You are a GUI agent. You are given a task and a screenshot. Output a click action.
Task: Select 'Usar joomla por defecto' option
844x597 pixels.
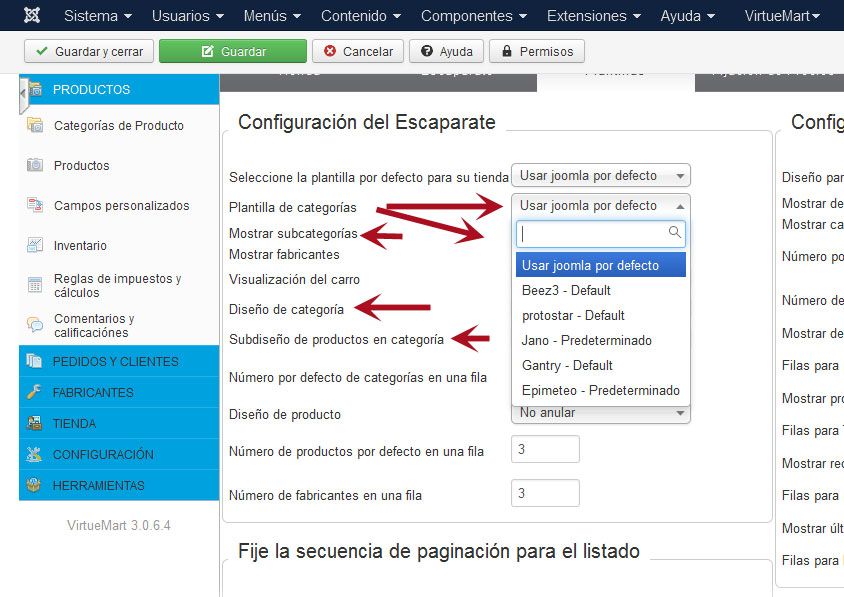(601, 265)
